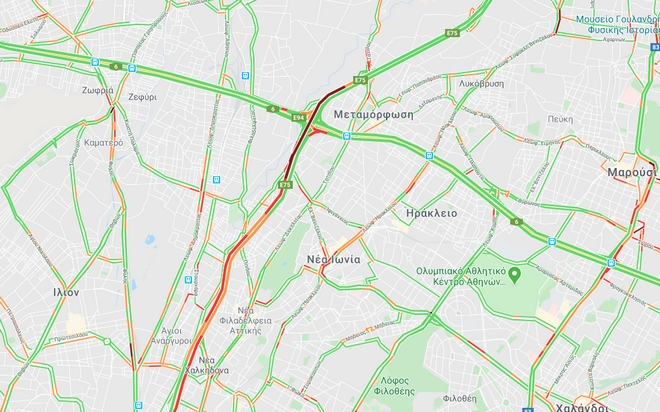Image resolution: width=660 pixels, height=412 pixels.
Task: Click the transit icon above Άγιοι Ανάργυροι
Action: [x=188, y=279]
